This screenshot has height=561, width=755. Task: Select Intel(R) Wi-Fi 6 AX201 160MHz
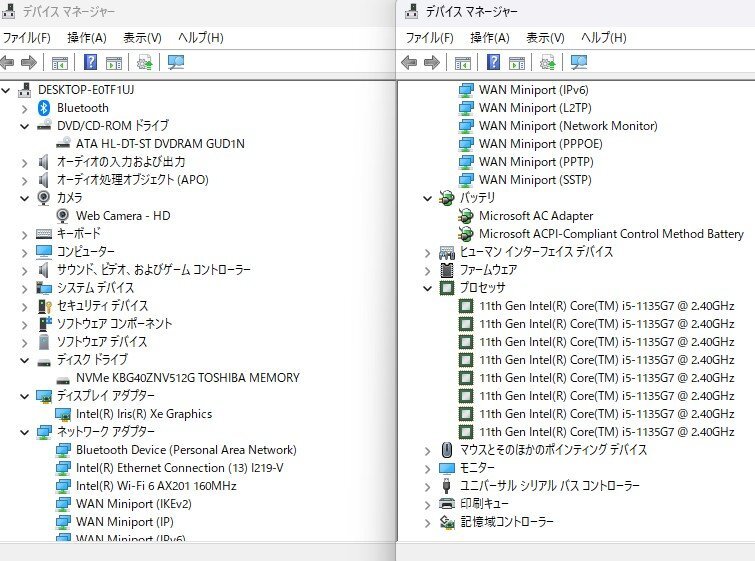click(x=156, y=486)
